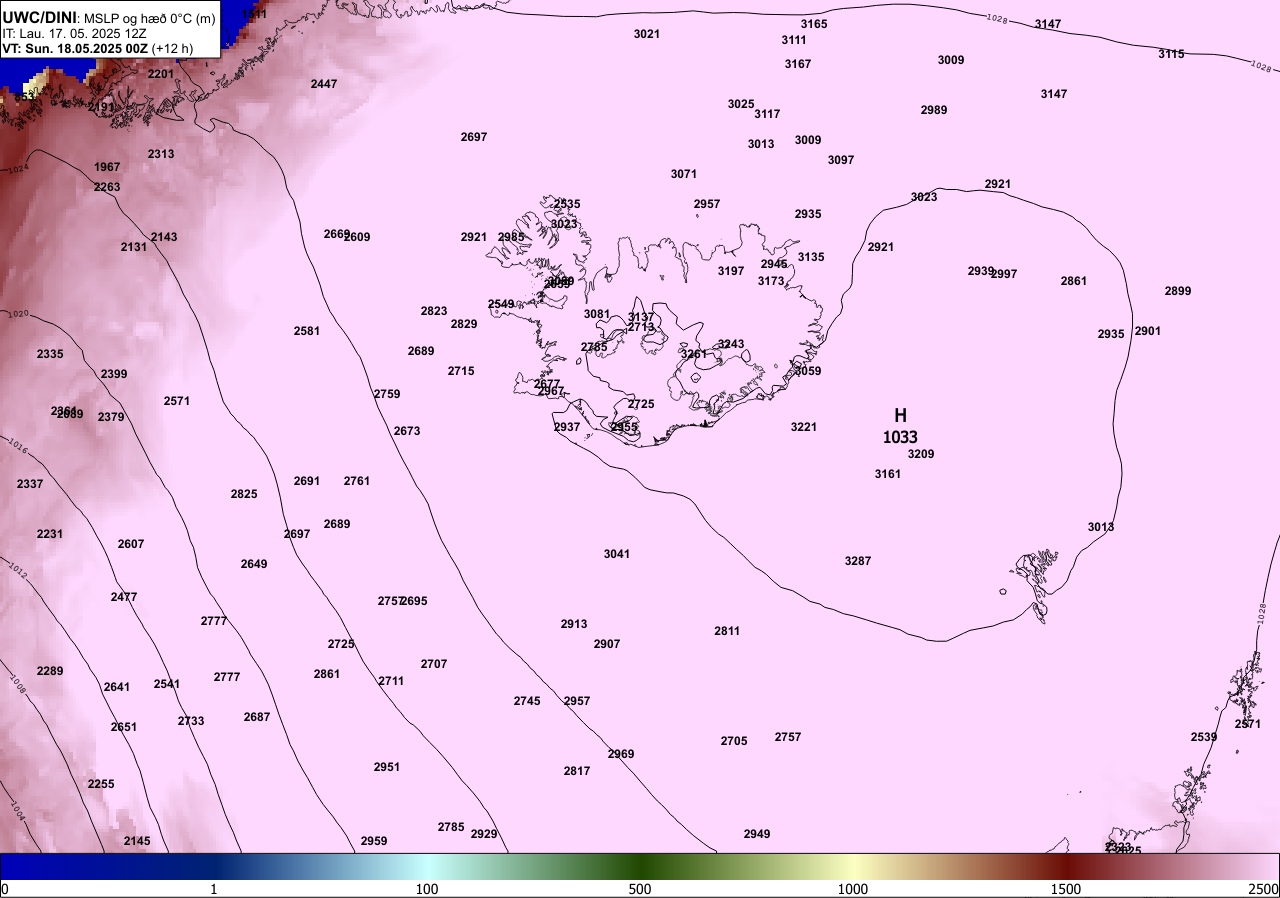1280x898 pixels.
Task: Click the H high-pressure marker
Action: [x=900, y=415]
